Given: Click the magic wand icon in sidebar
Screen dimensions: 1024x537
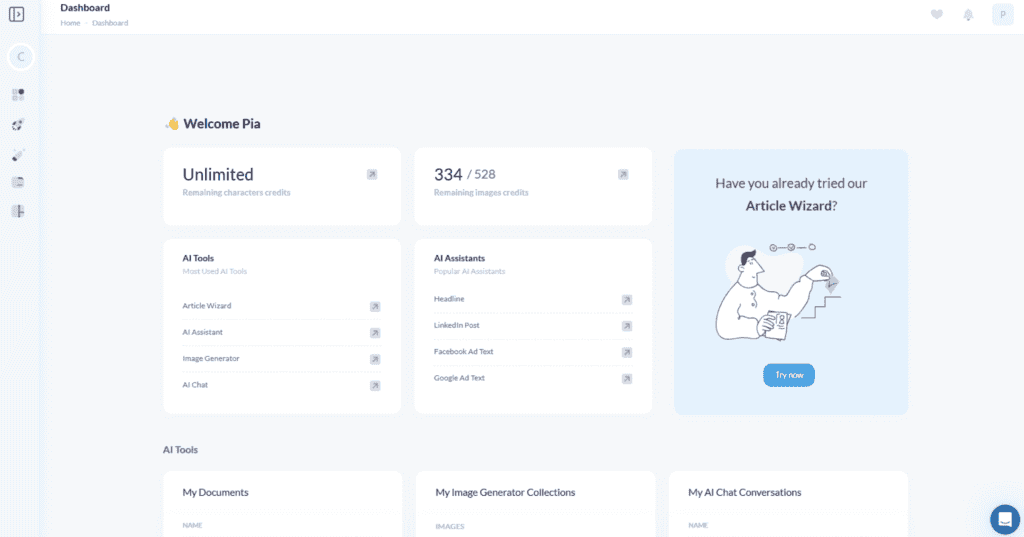Looking at the screenshot, I should (18, 154).
